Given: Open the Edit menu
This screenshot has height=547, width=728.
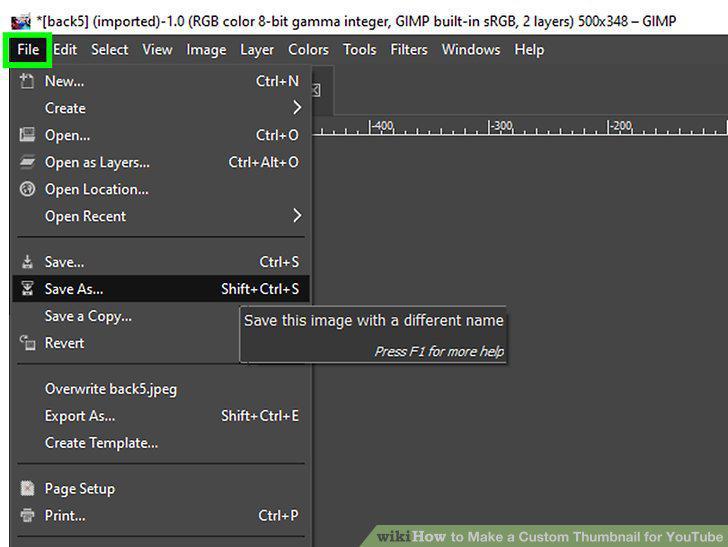Looking at the screenshot, I should coord(65,50).
